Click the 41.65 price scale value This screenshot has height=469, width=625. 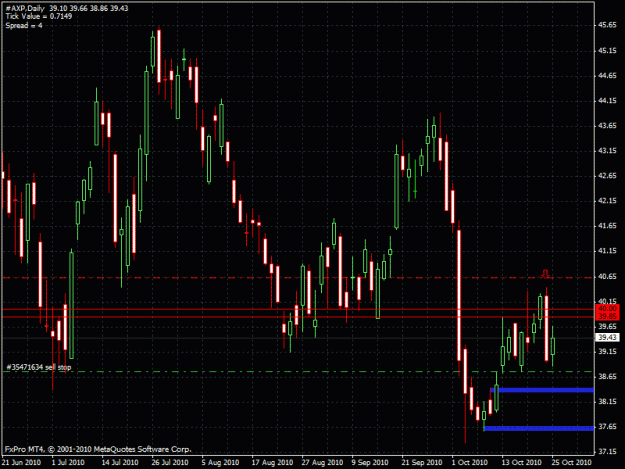(607, 226)
